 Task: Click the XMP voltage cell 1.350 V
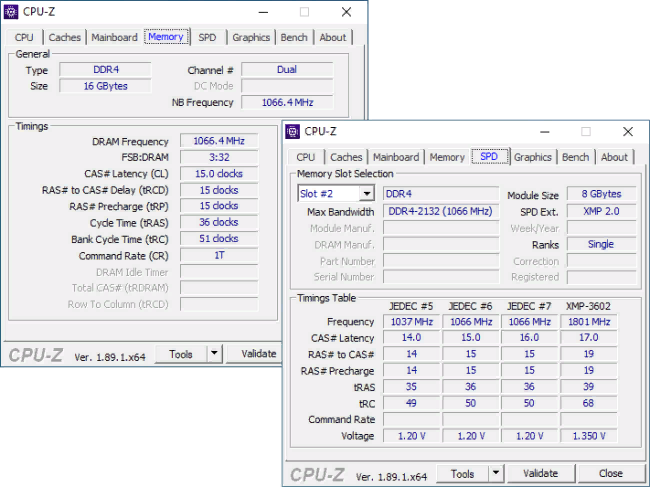pyautogui.click(x=589, y=436)
